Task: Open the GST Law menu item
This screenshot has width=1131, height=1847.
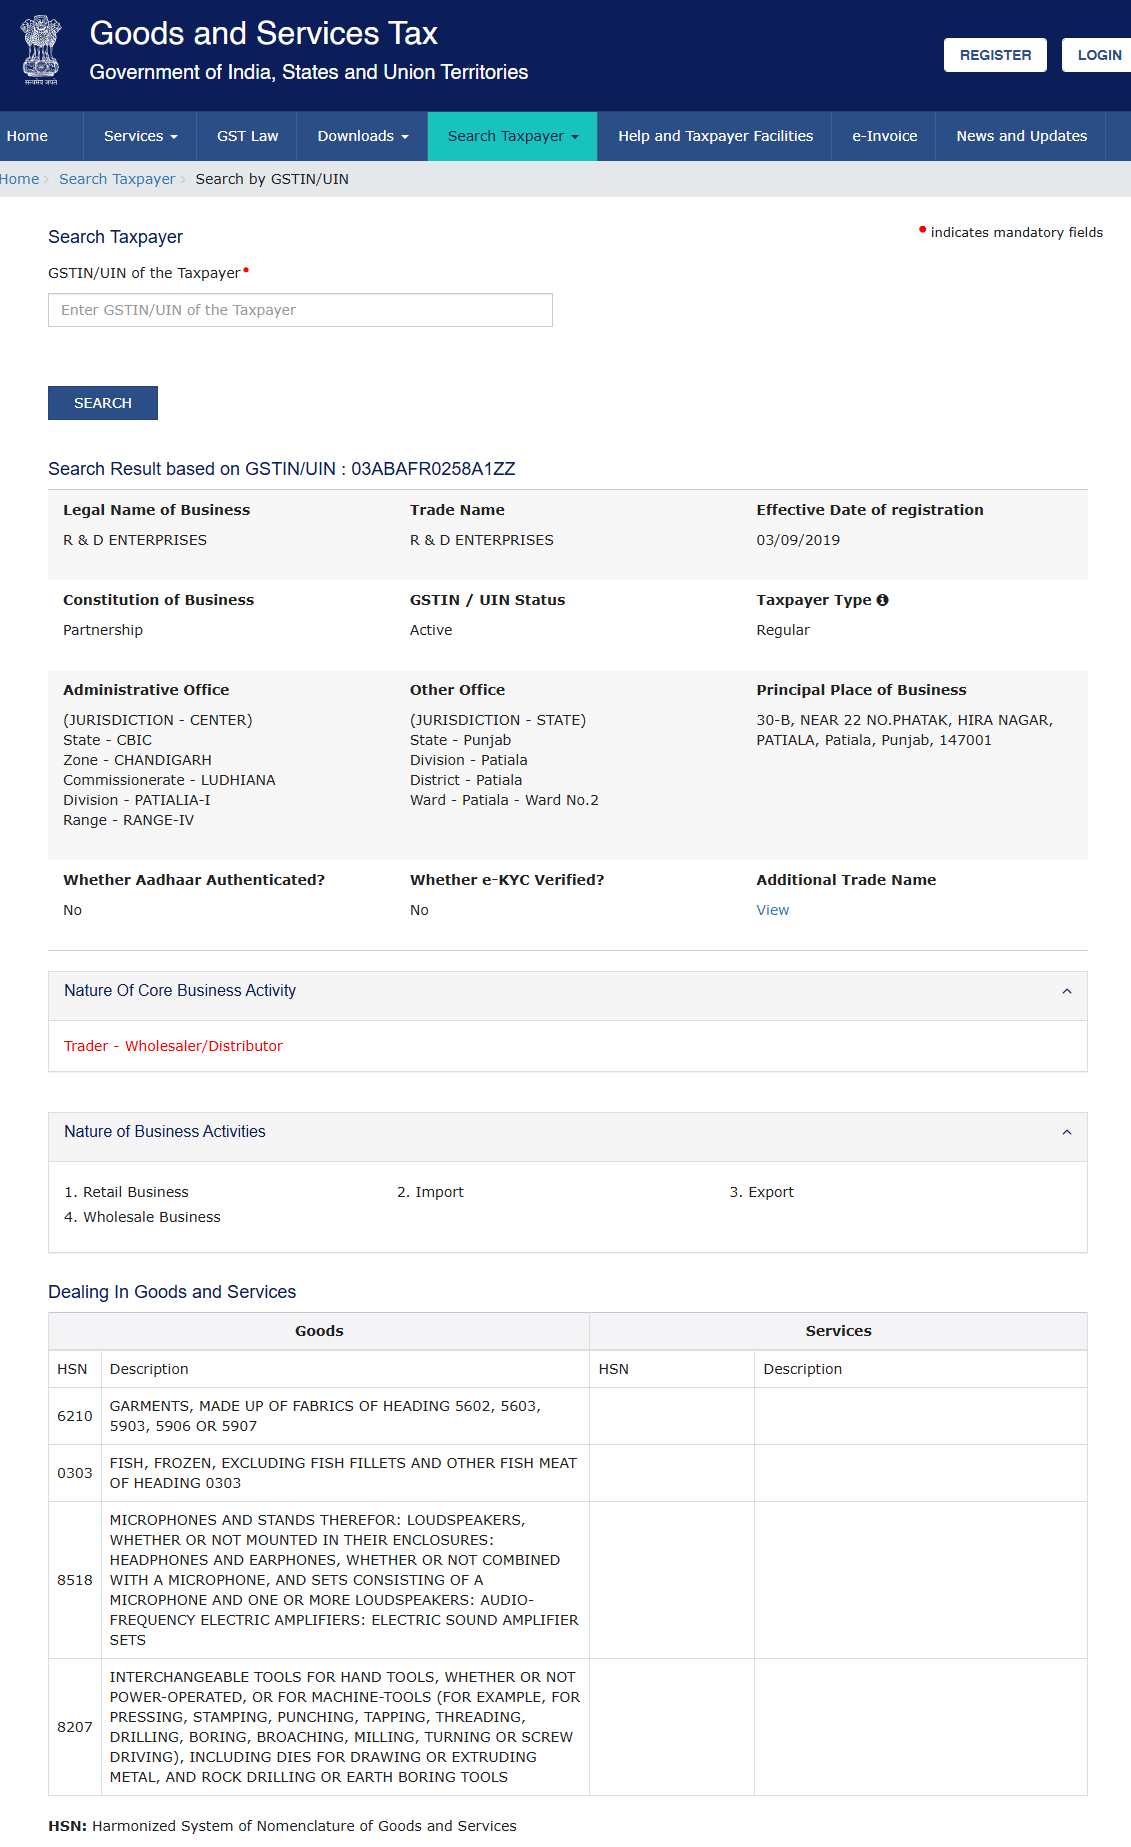Action: [248, 136]
